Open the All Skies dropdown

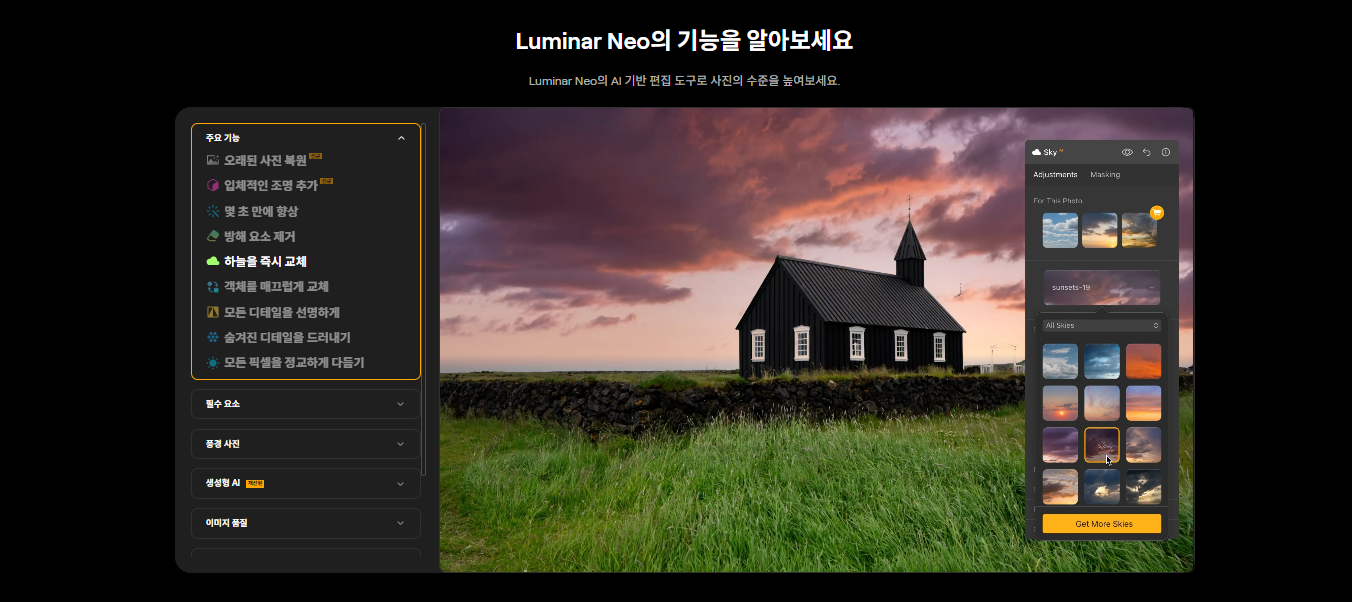(x=1102, y=326)
